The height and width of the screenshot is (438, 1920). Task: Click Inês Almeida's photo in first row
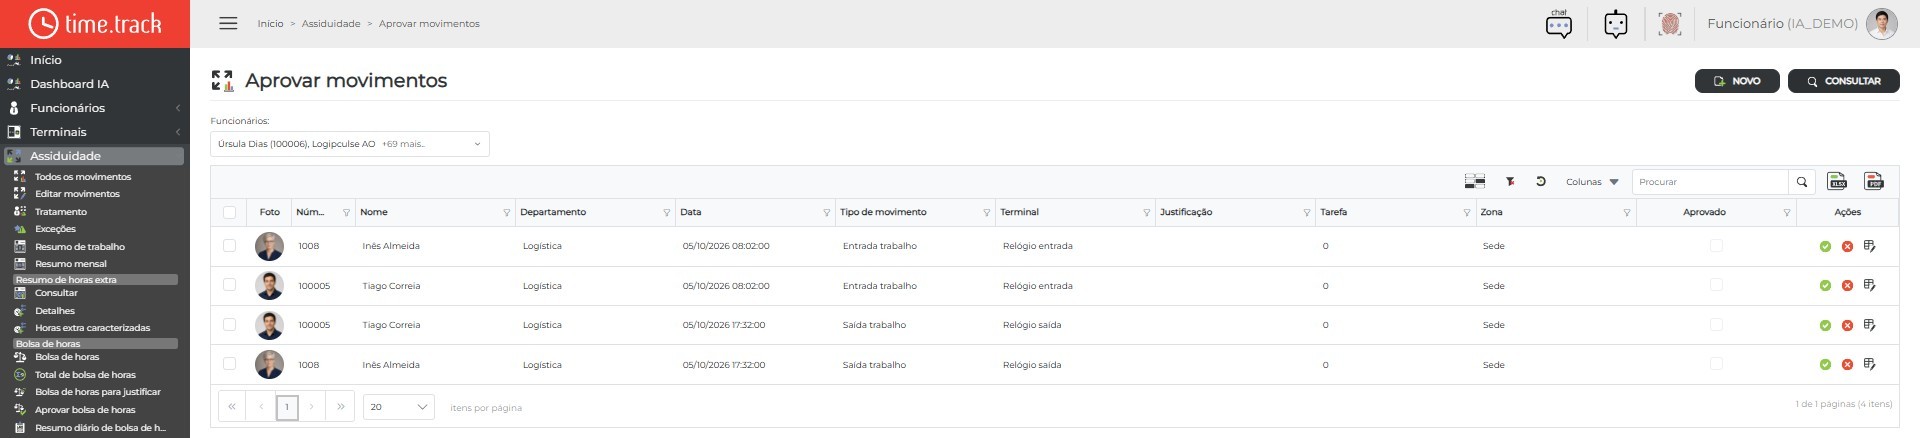tap(269, 246)
